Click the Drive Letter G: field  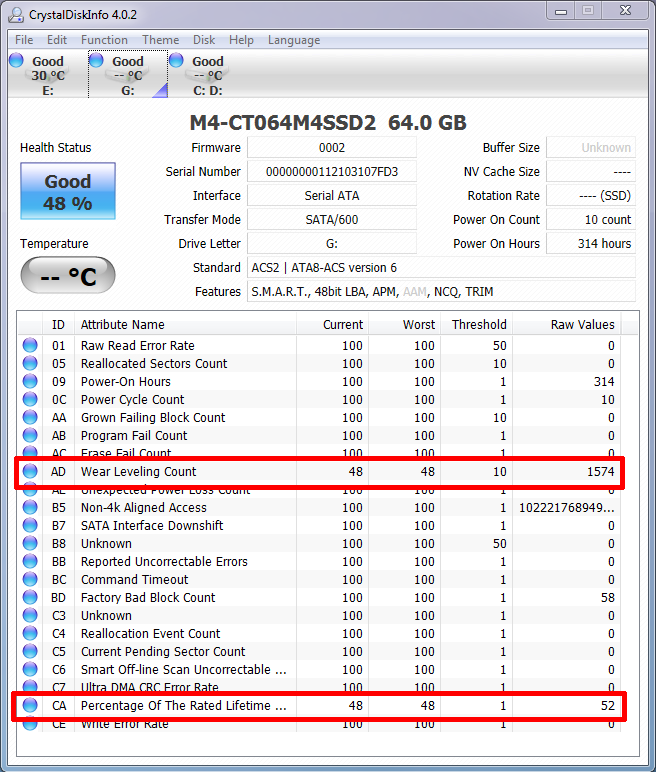pos(332,244)
